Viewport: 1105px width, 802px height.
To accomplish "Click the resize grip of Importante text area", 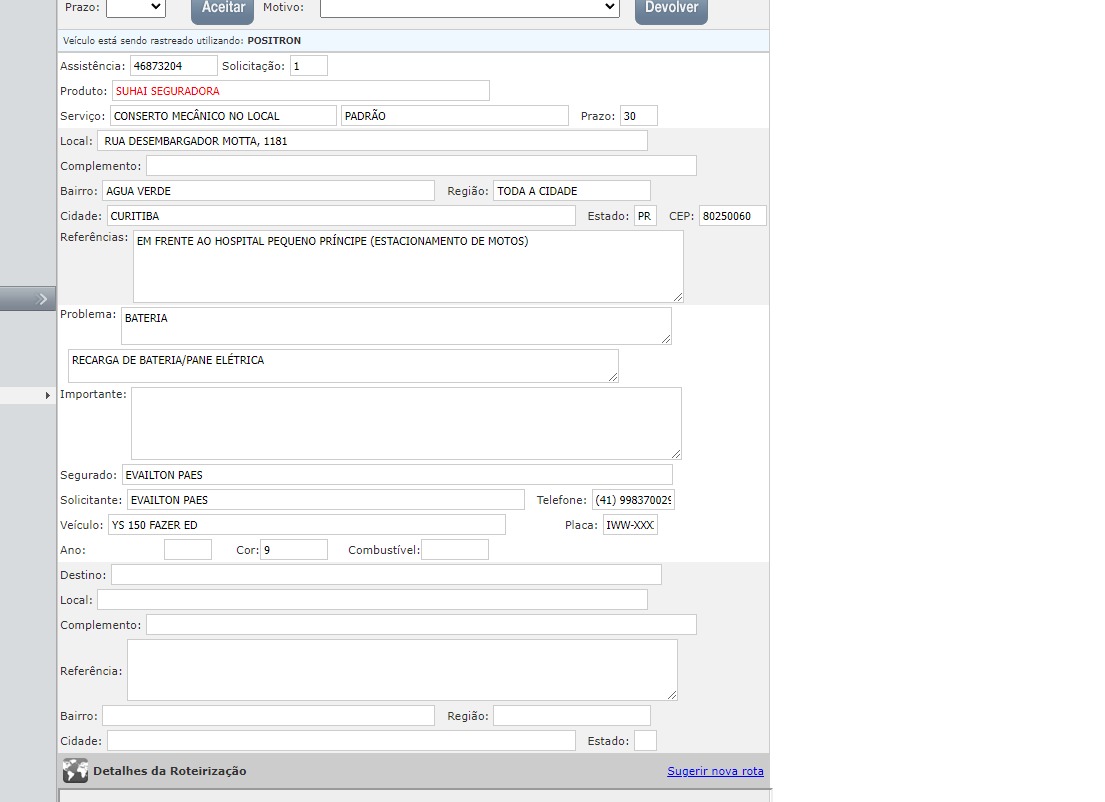I will [x=676, y=454].
